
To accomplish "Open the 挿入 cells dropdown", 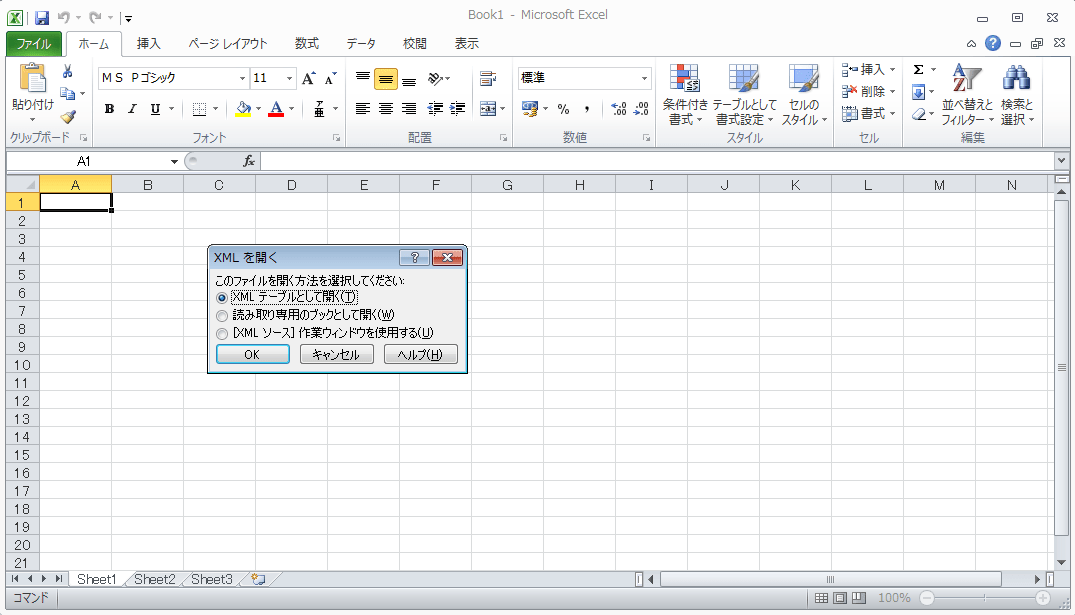I will point(893,69).
